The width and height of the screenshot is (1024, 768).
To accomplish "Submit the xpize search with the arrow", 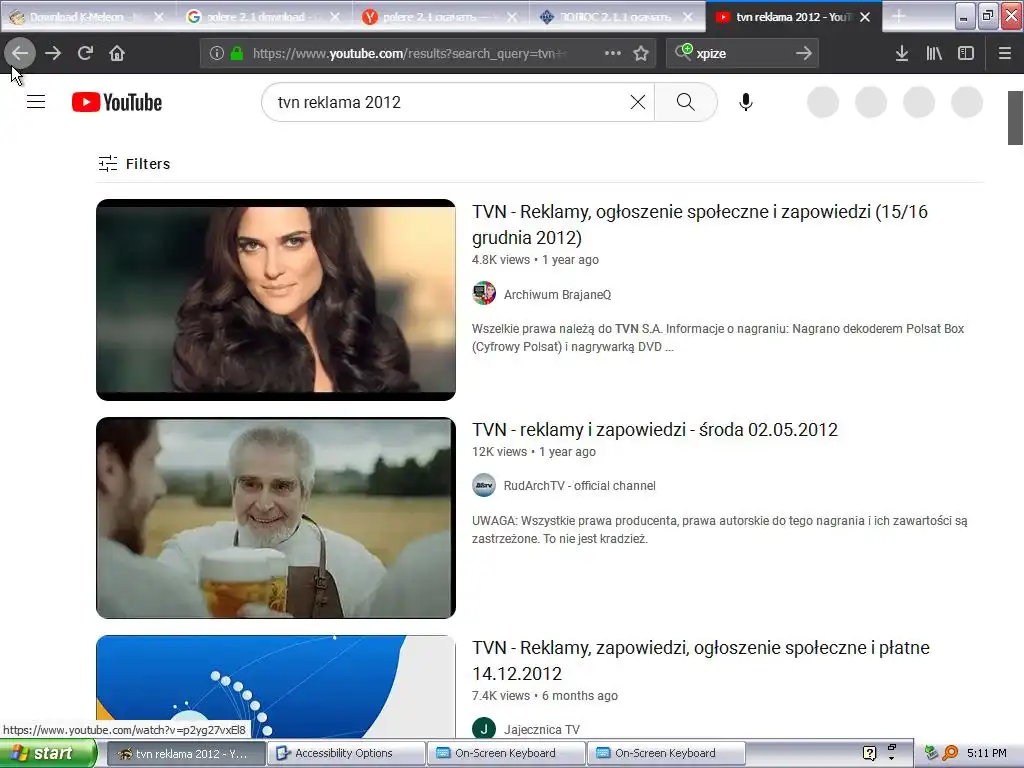I will (x=804, y=53).
